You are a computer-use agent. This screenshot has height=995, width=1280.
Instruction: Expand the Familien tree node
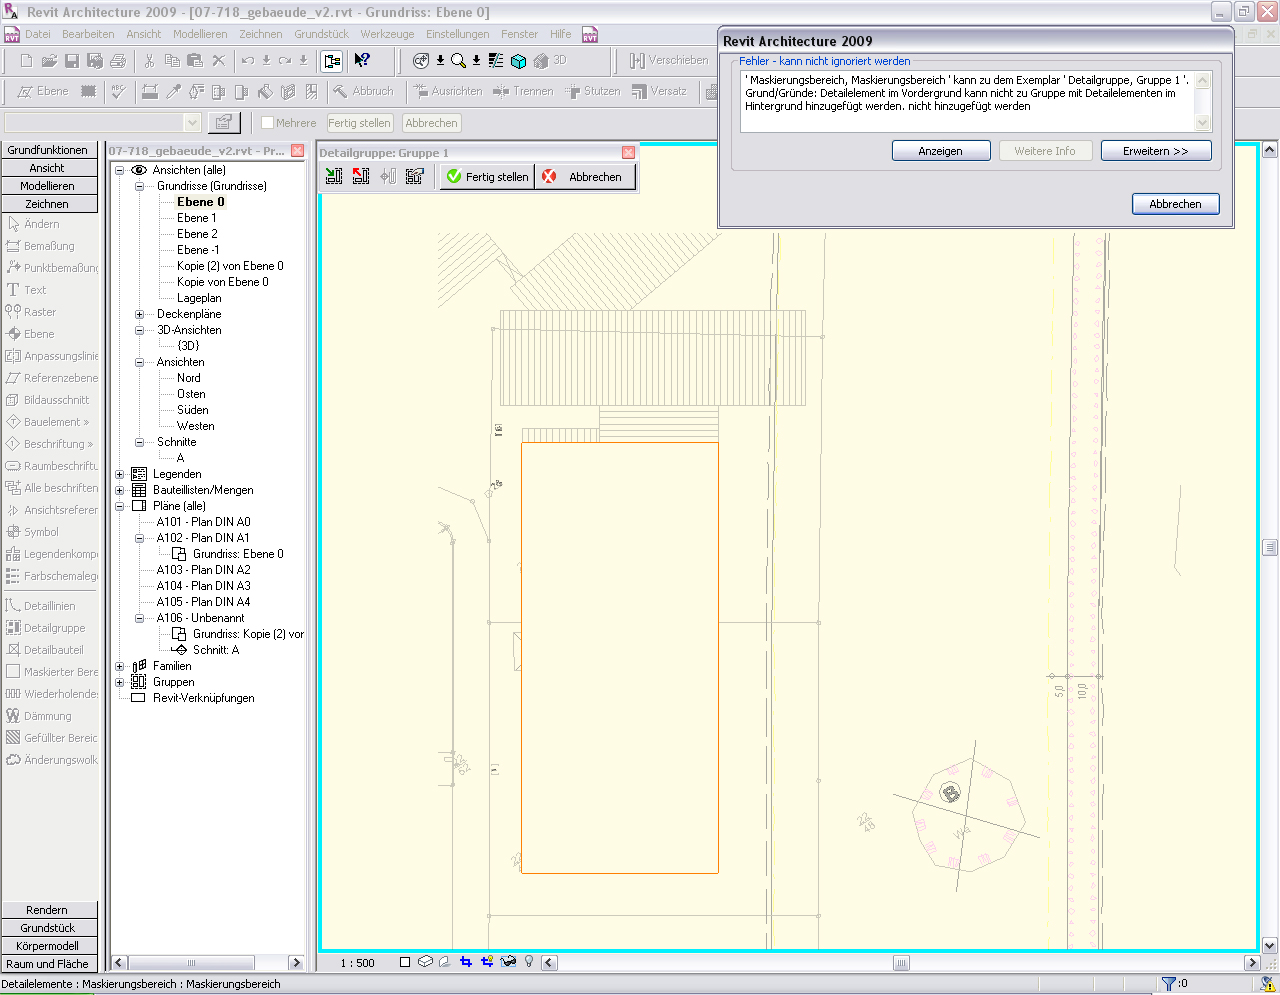(x=119, y=666)
